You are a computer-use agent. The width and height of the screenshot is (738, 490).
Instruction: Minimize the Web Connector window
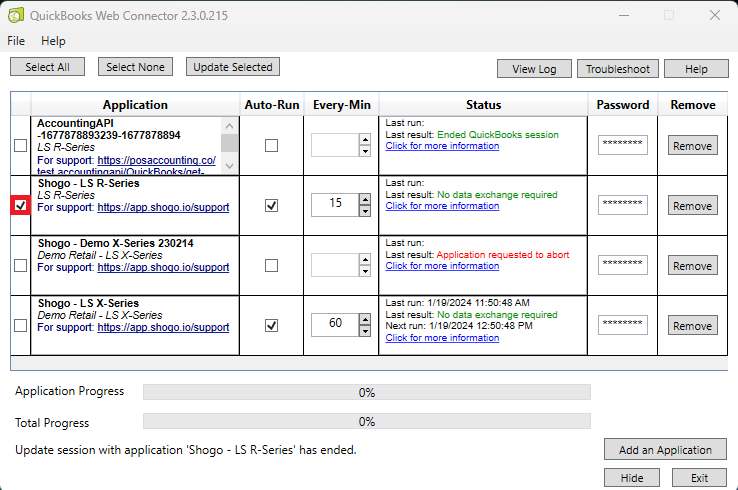[624, 16]
